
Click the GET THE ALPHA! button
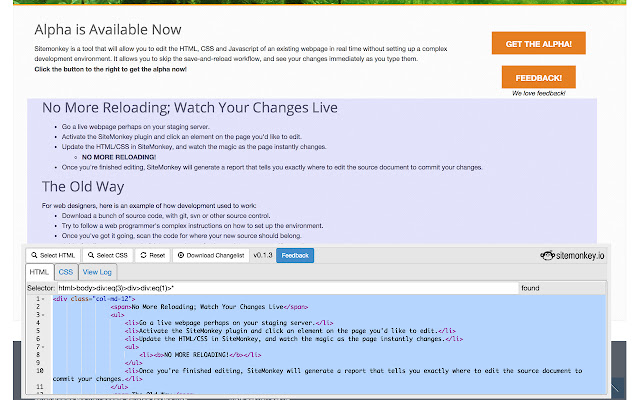tap(538, 43)
